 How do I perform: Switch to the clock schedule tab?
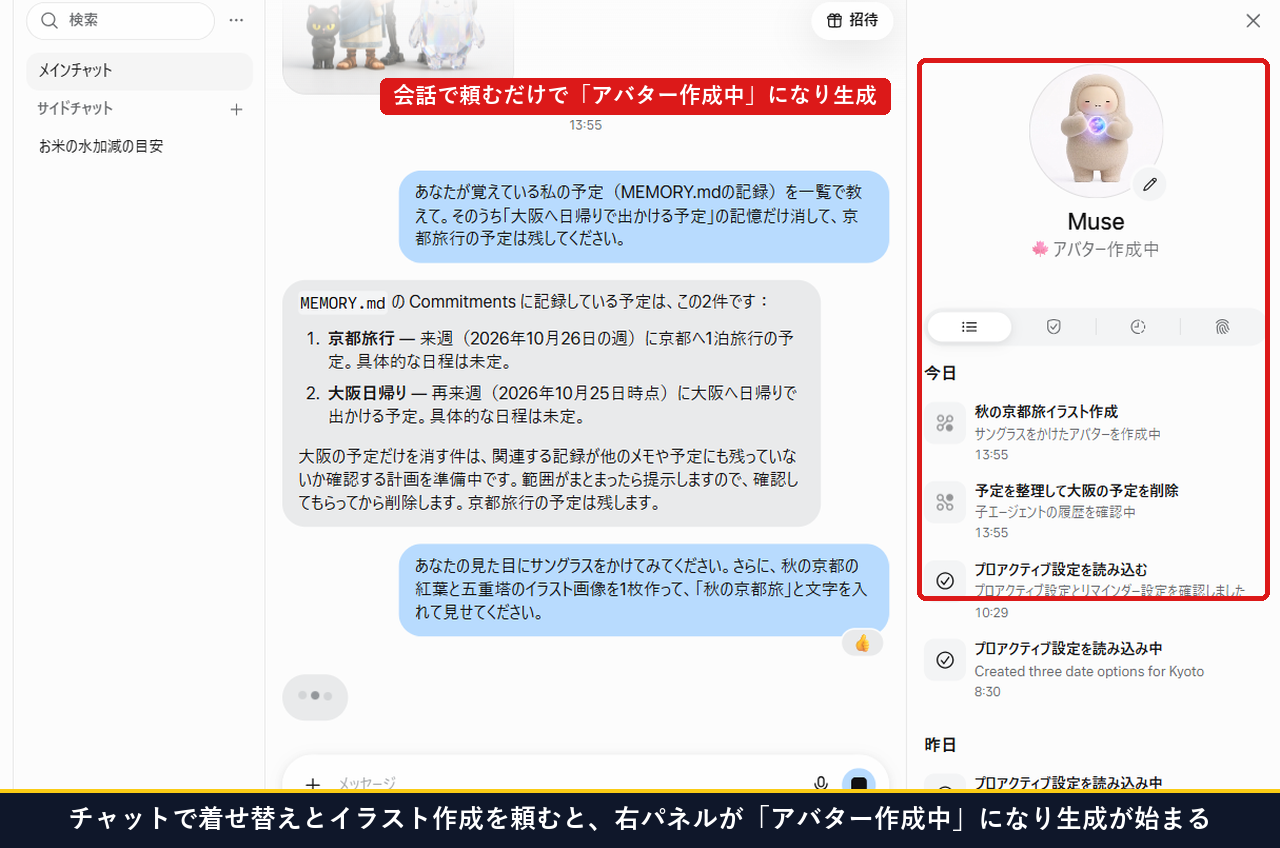[x=1138, y=327]
